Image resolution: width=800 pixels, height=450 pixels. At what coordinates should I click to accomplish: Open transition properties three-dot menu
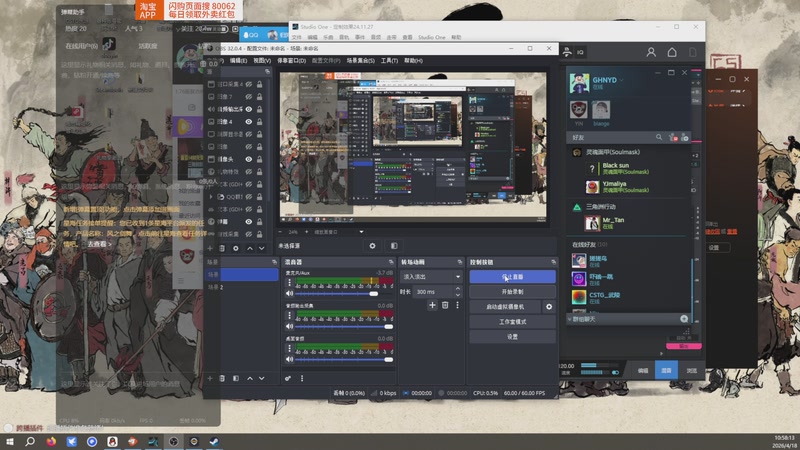[457, 305]
